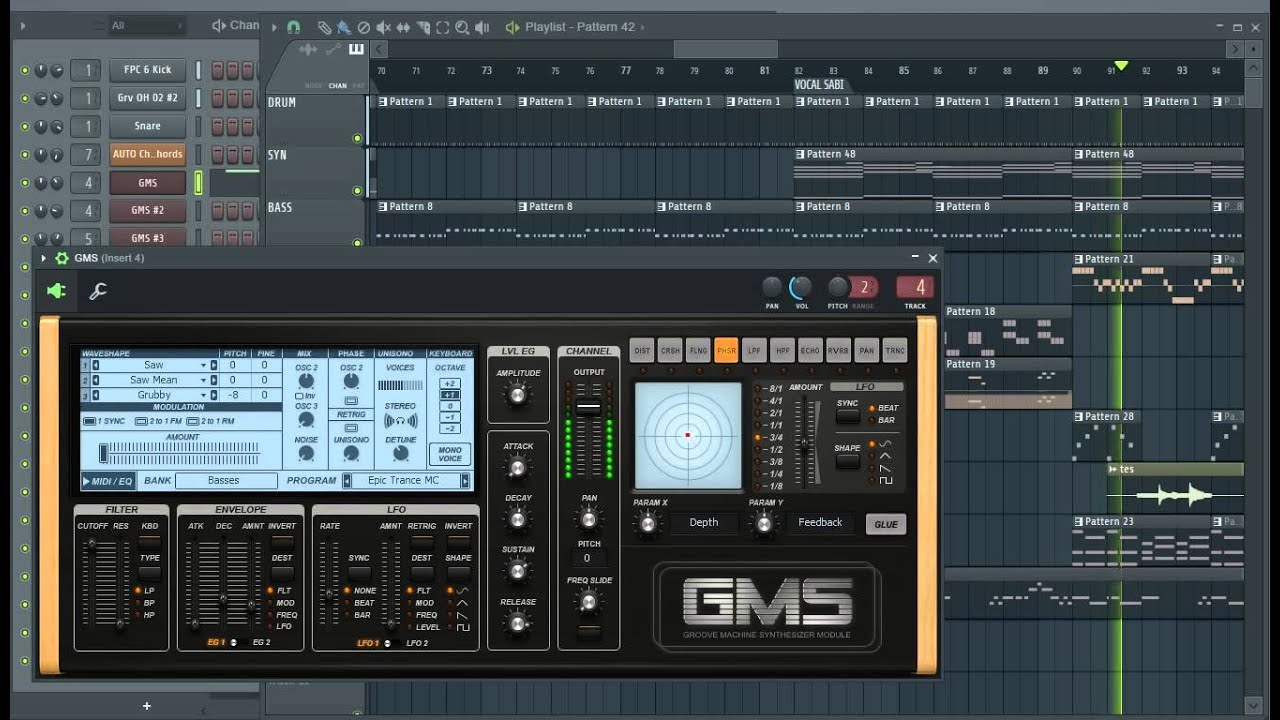Select the Slice tool in Playlist toolbar

[424, 27]
